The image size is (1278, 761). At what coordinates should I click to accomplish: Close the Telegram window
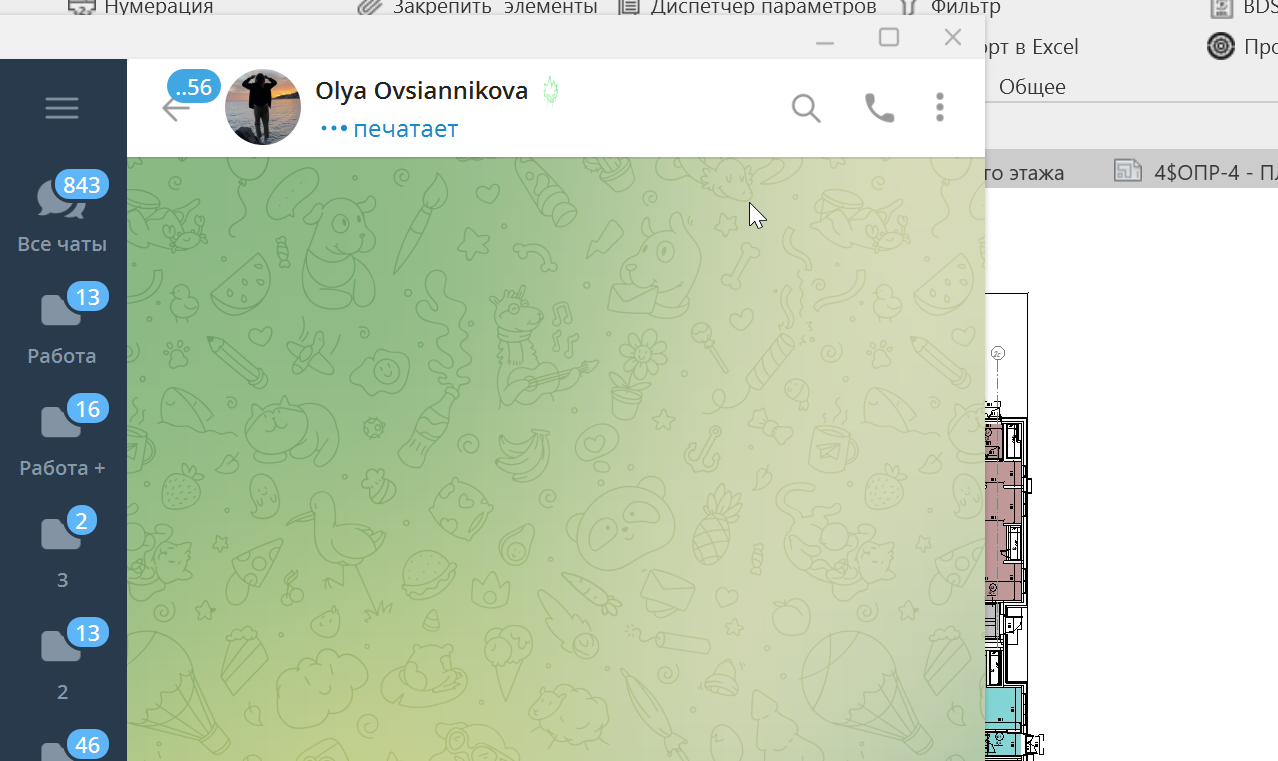(x=953, y=38)
